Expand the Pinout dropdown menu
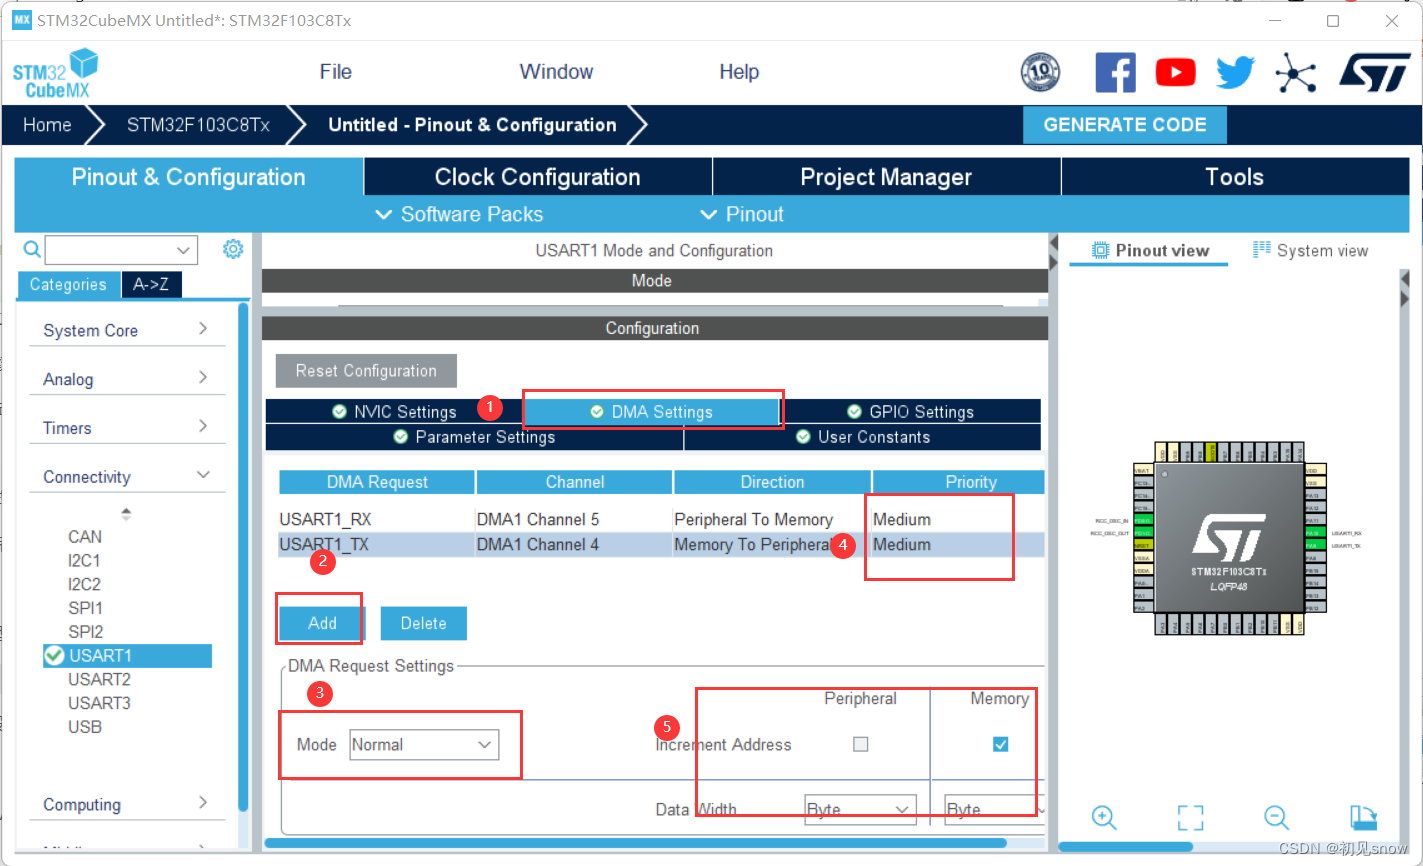Image resolution: width=1423 pixels, height=866 pixels. [741, 214]
